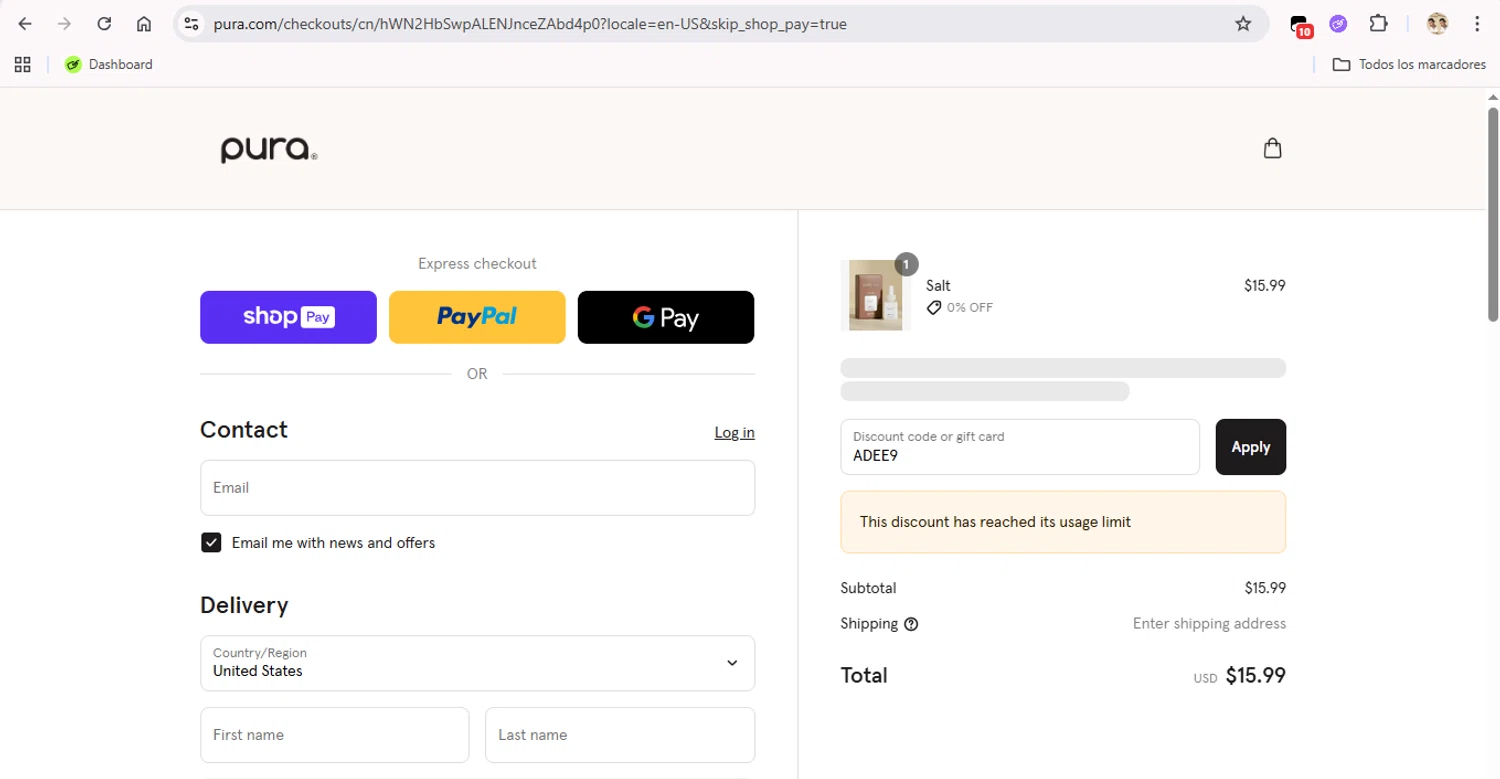
Task: Bookmark this page with the star icon
Action: [1243, 24]
